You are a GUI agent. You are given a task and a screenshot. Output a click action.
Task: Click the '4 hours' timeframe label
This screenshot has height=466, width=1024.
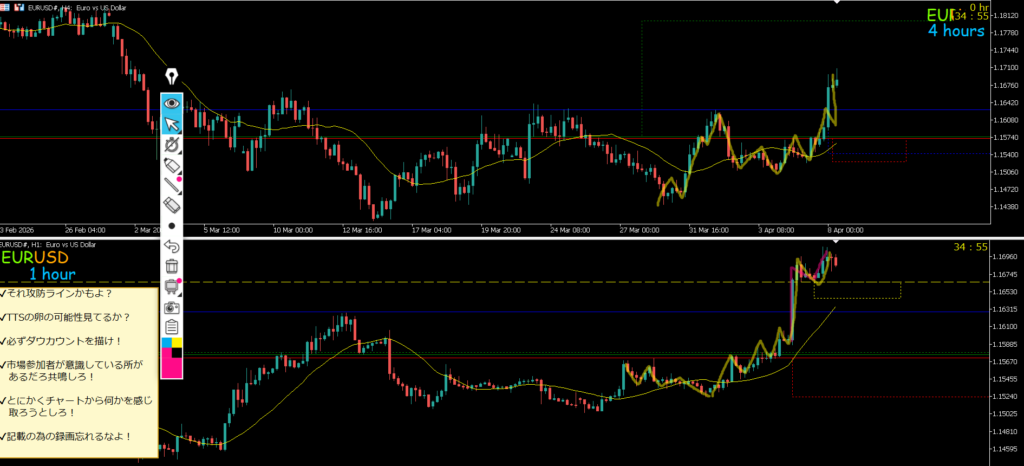[x=956, y=31]
